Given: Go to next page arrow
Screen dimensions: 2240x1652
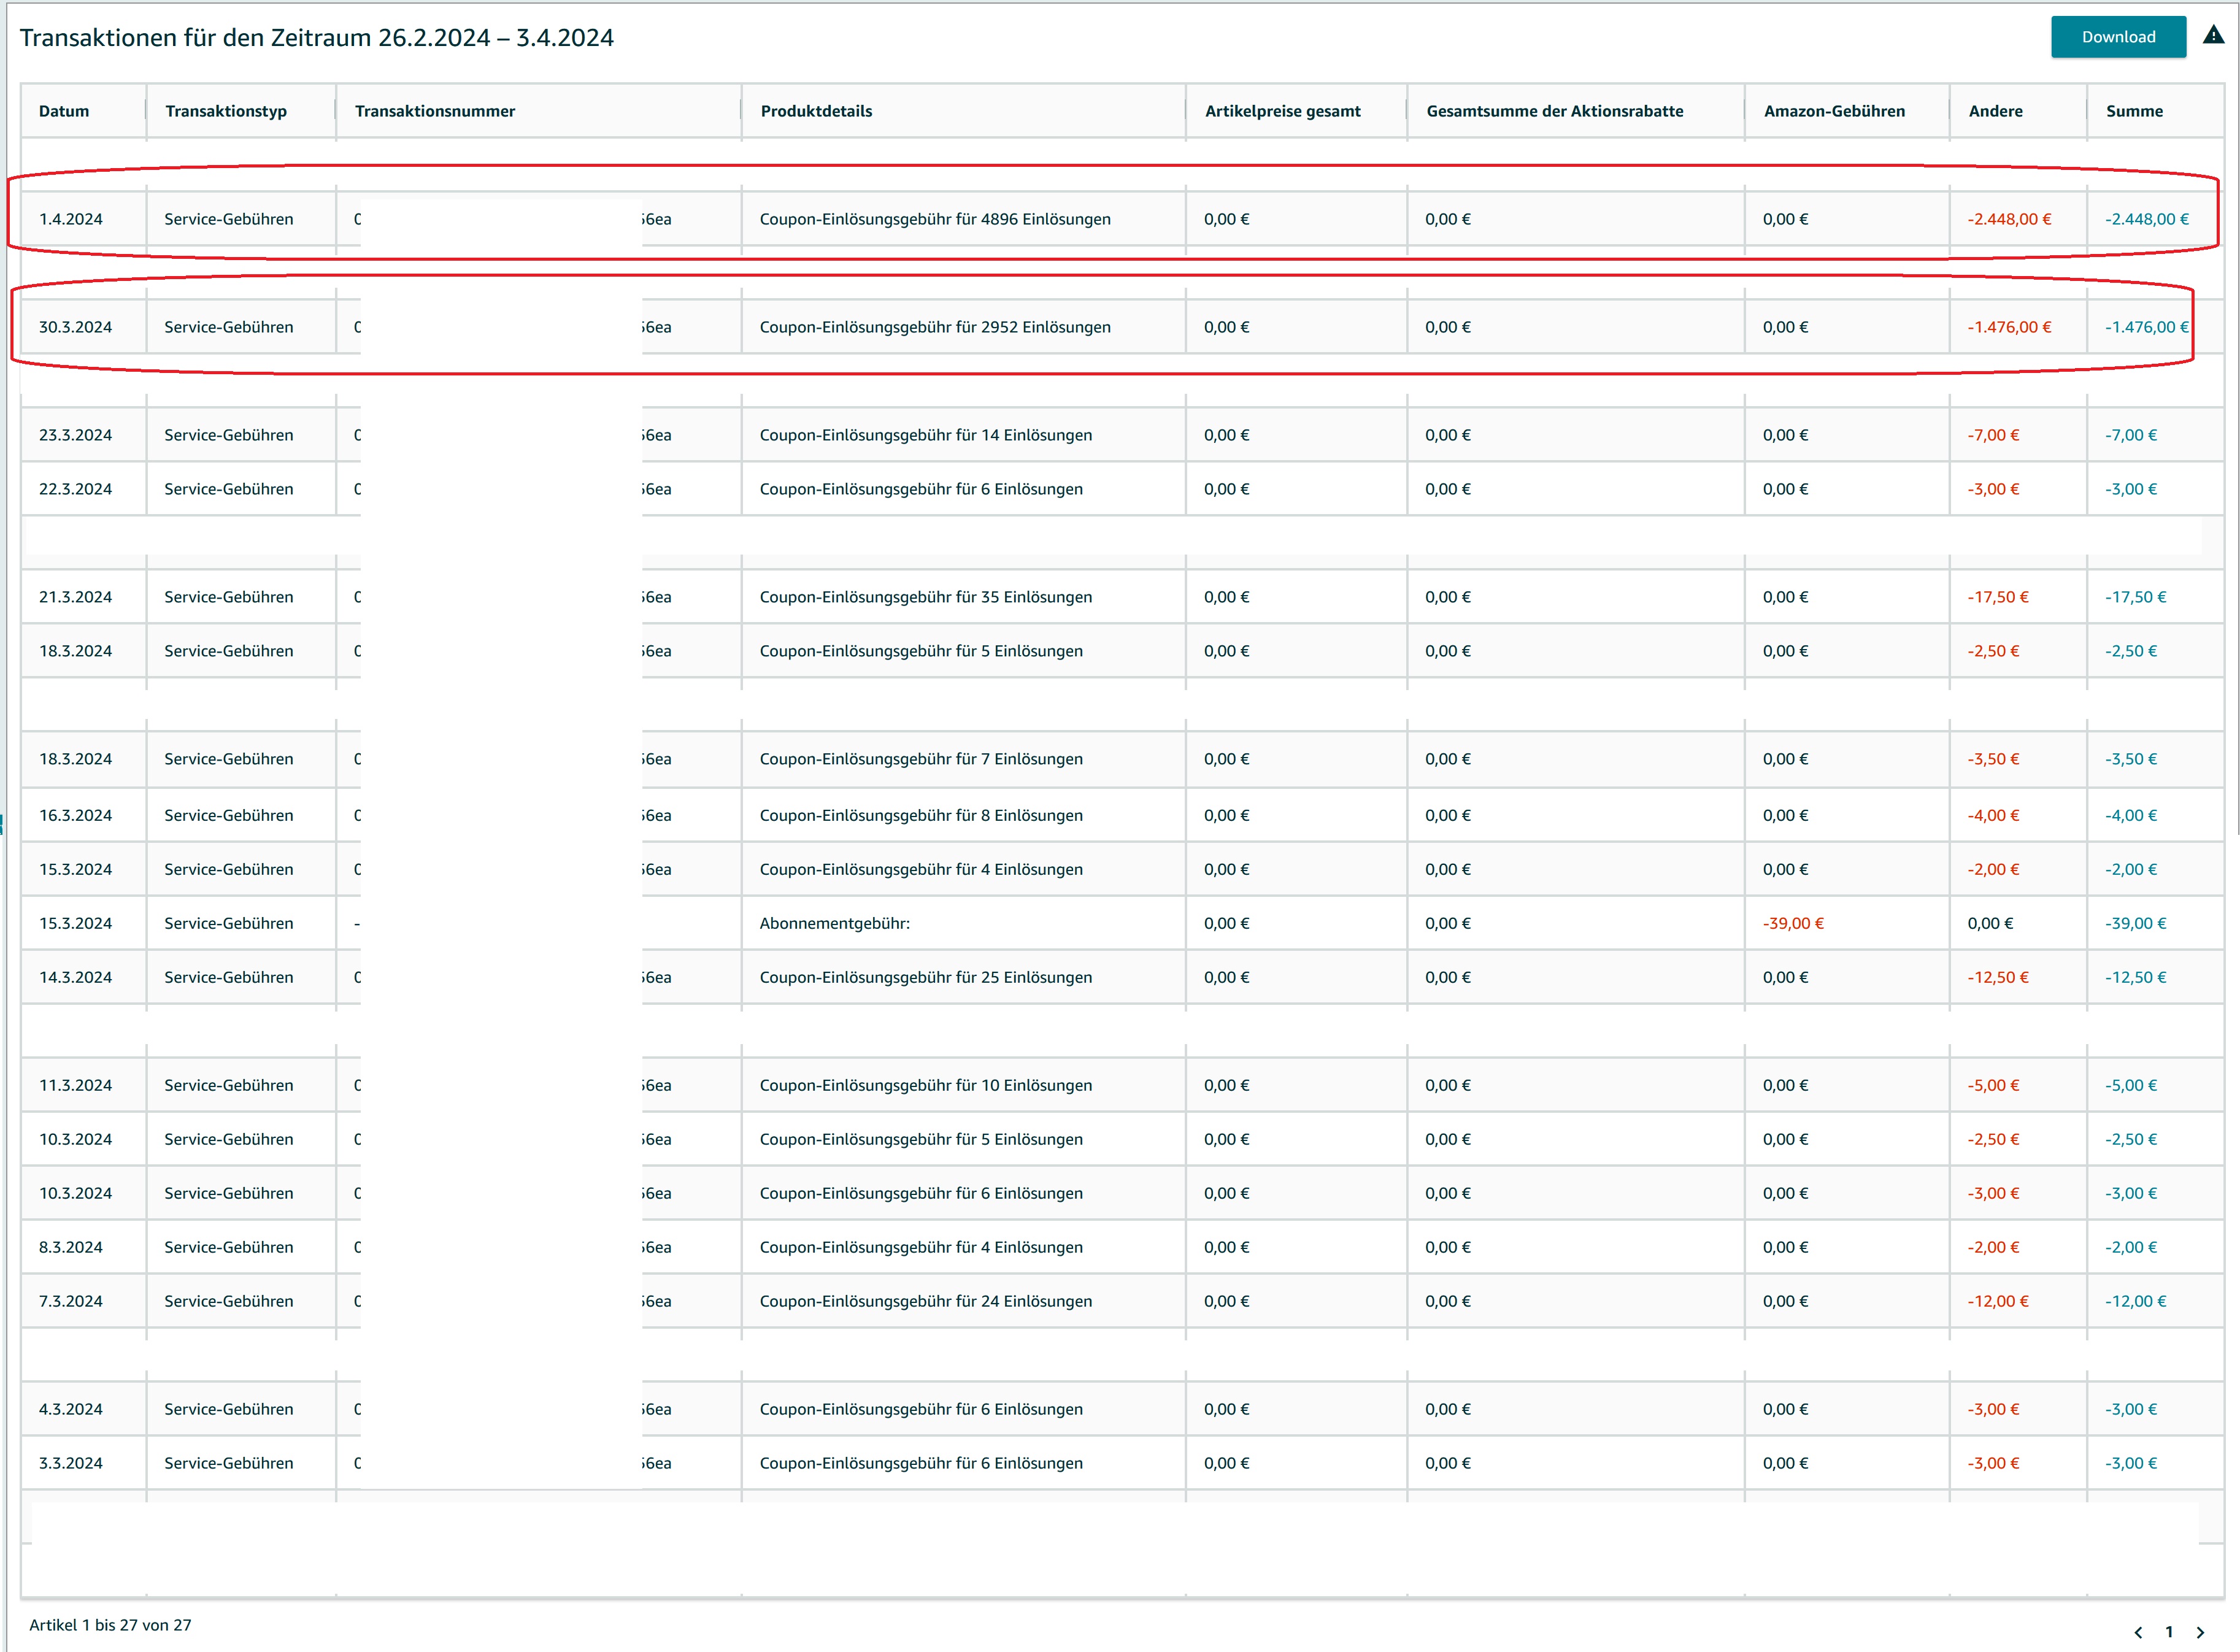Looking at the screenshot, I should pyautogui.click(x=2200, y=1631).
